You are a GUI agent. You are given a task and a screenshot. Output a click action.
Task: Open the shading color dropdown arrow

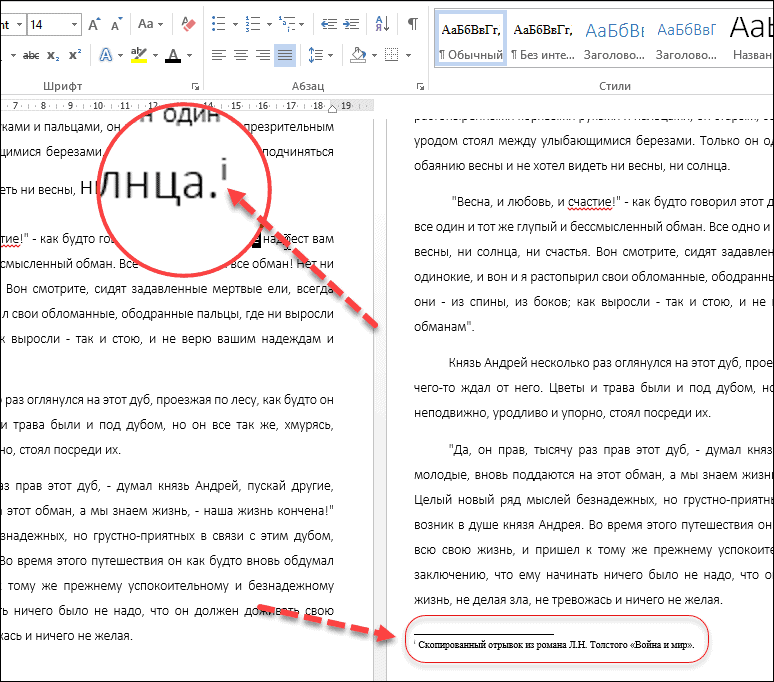(x=374, y=55)
